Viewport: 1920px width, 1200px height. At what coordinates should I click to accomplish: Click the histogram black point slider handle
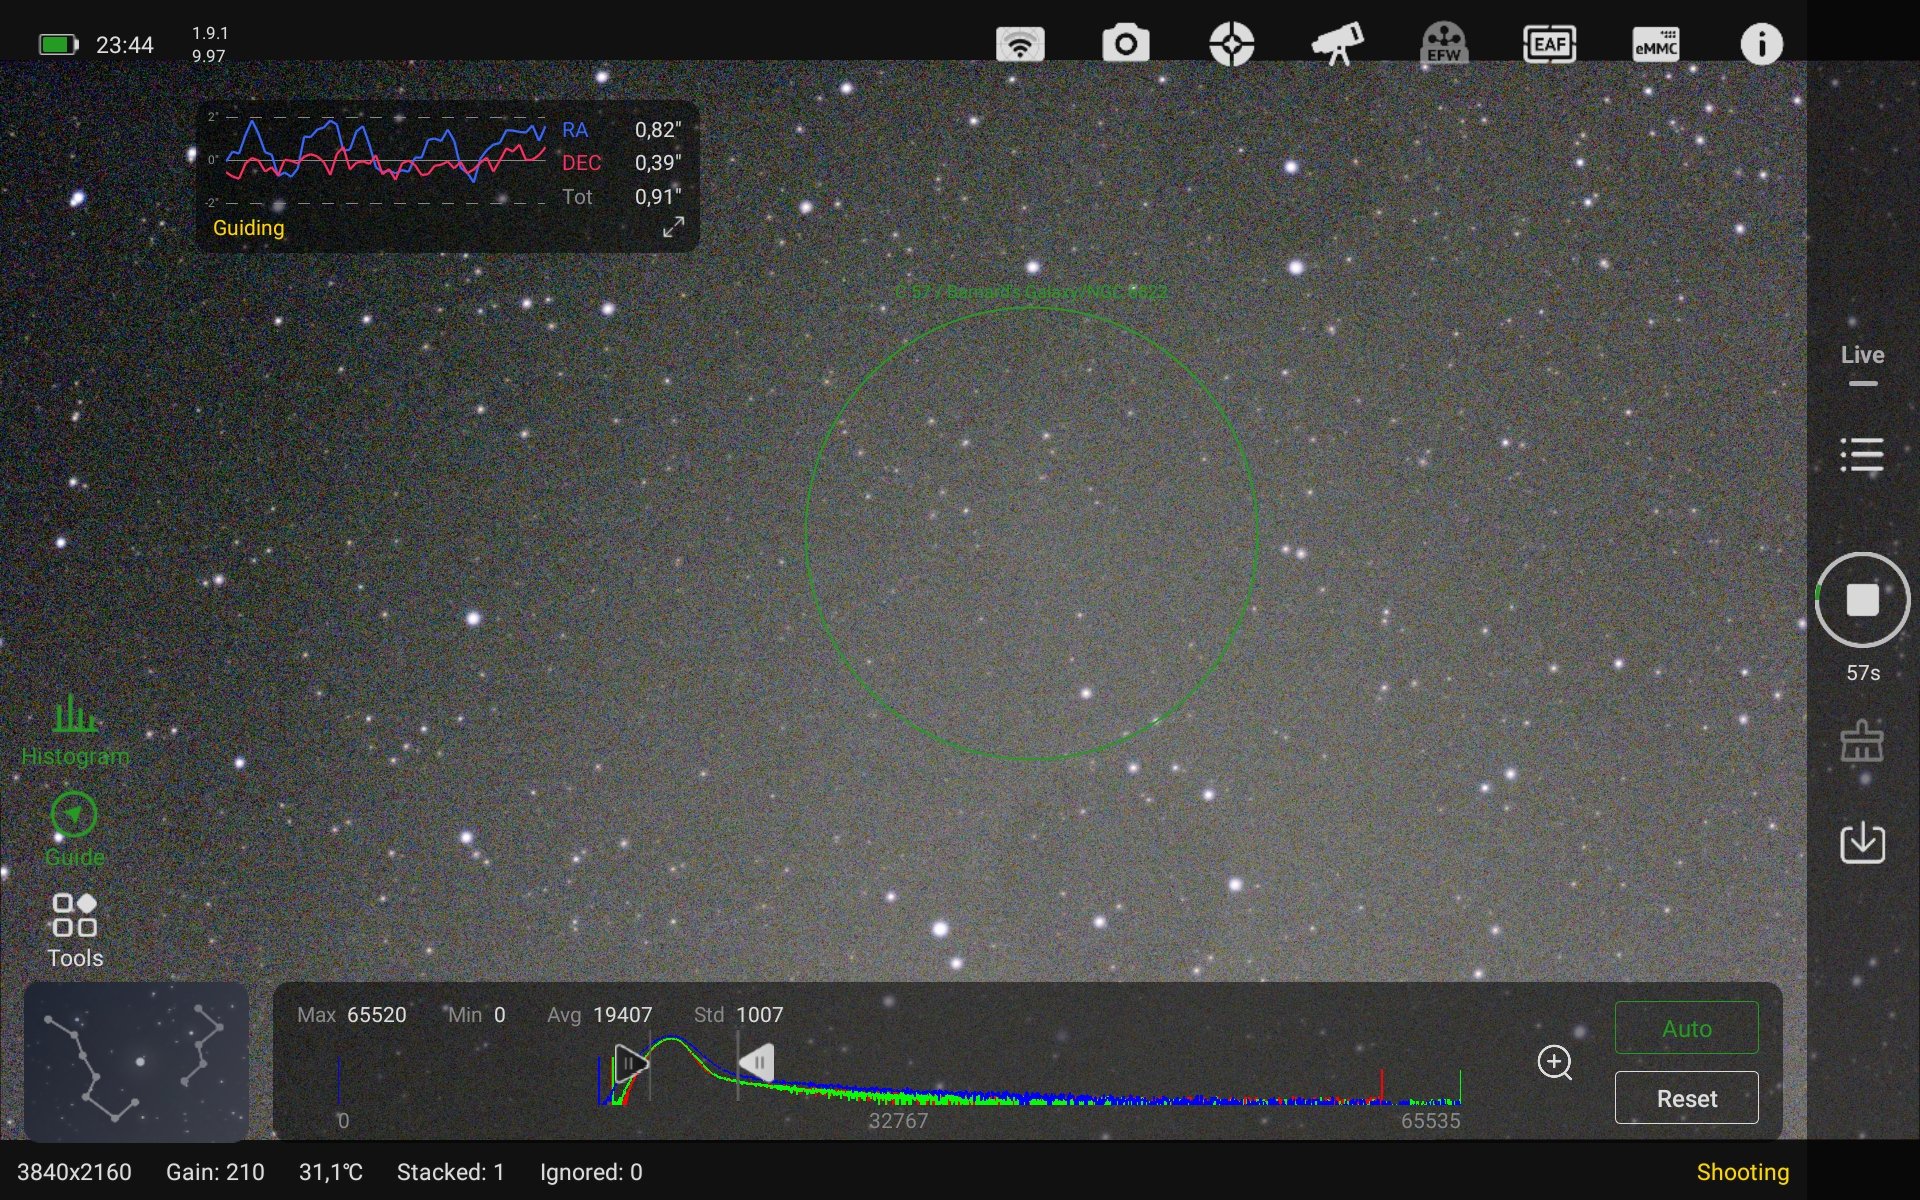[630, 1062]
